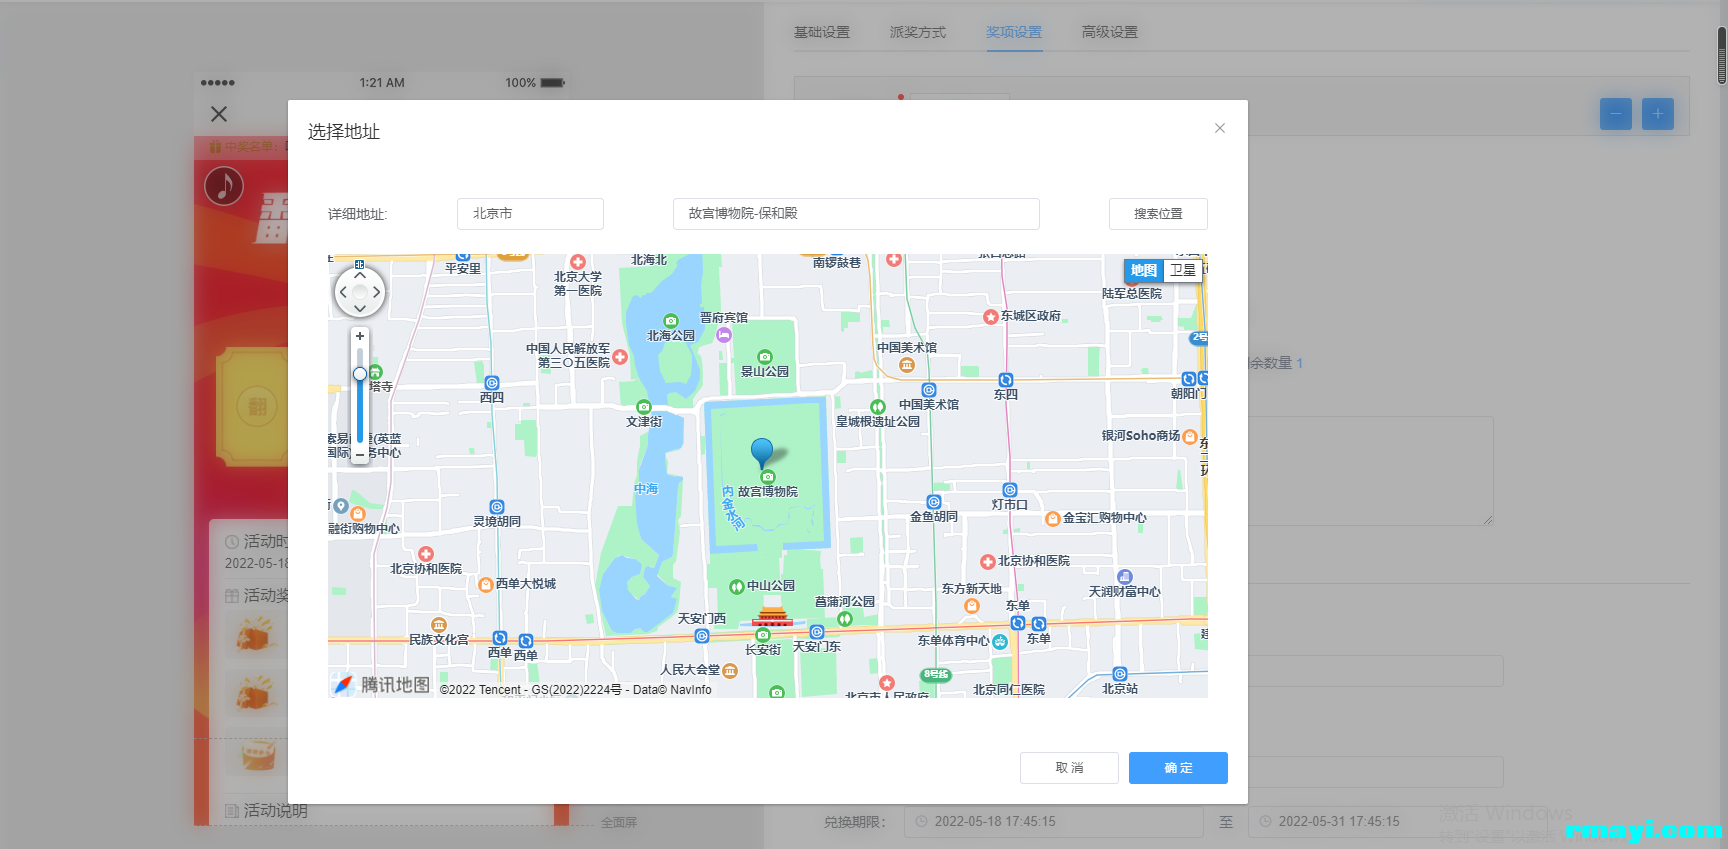Click the 北京同仁医院 map label
The image size is (1728, 849).
1009,690
